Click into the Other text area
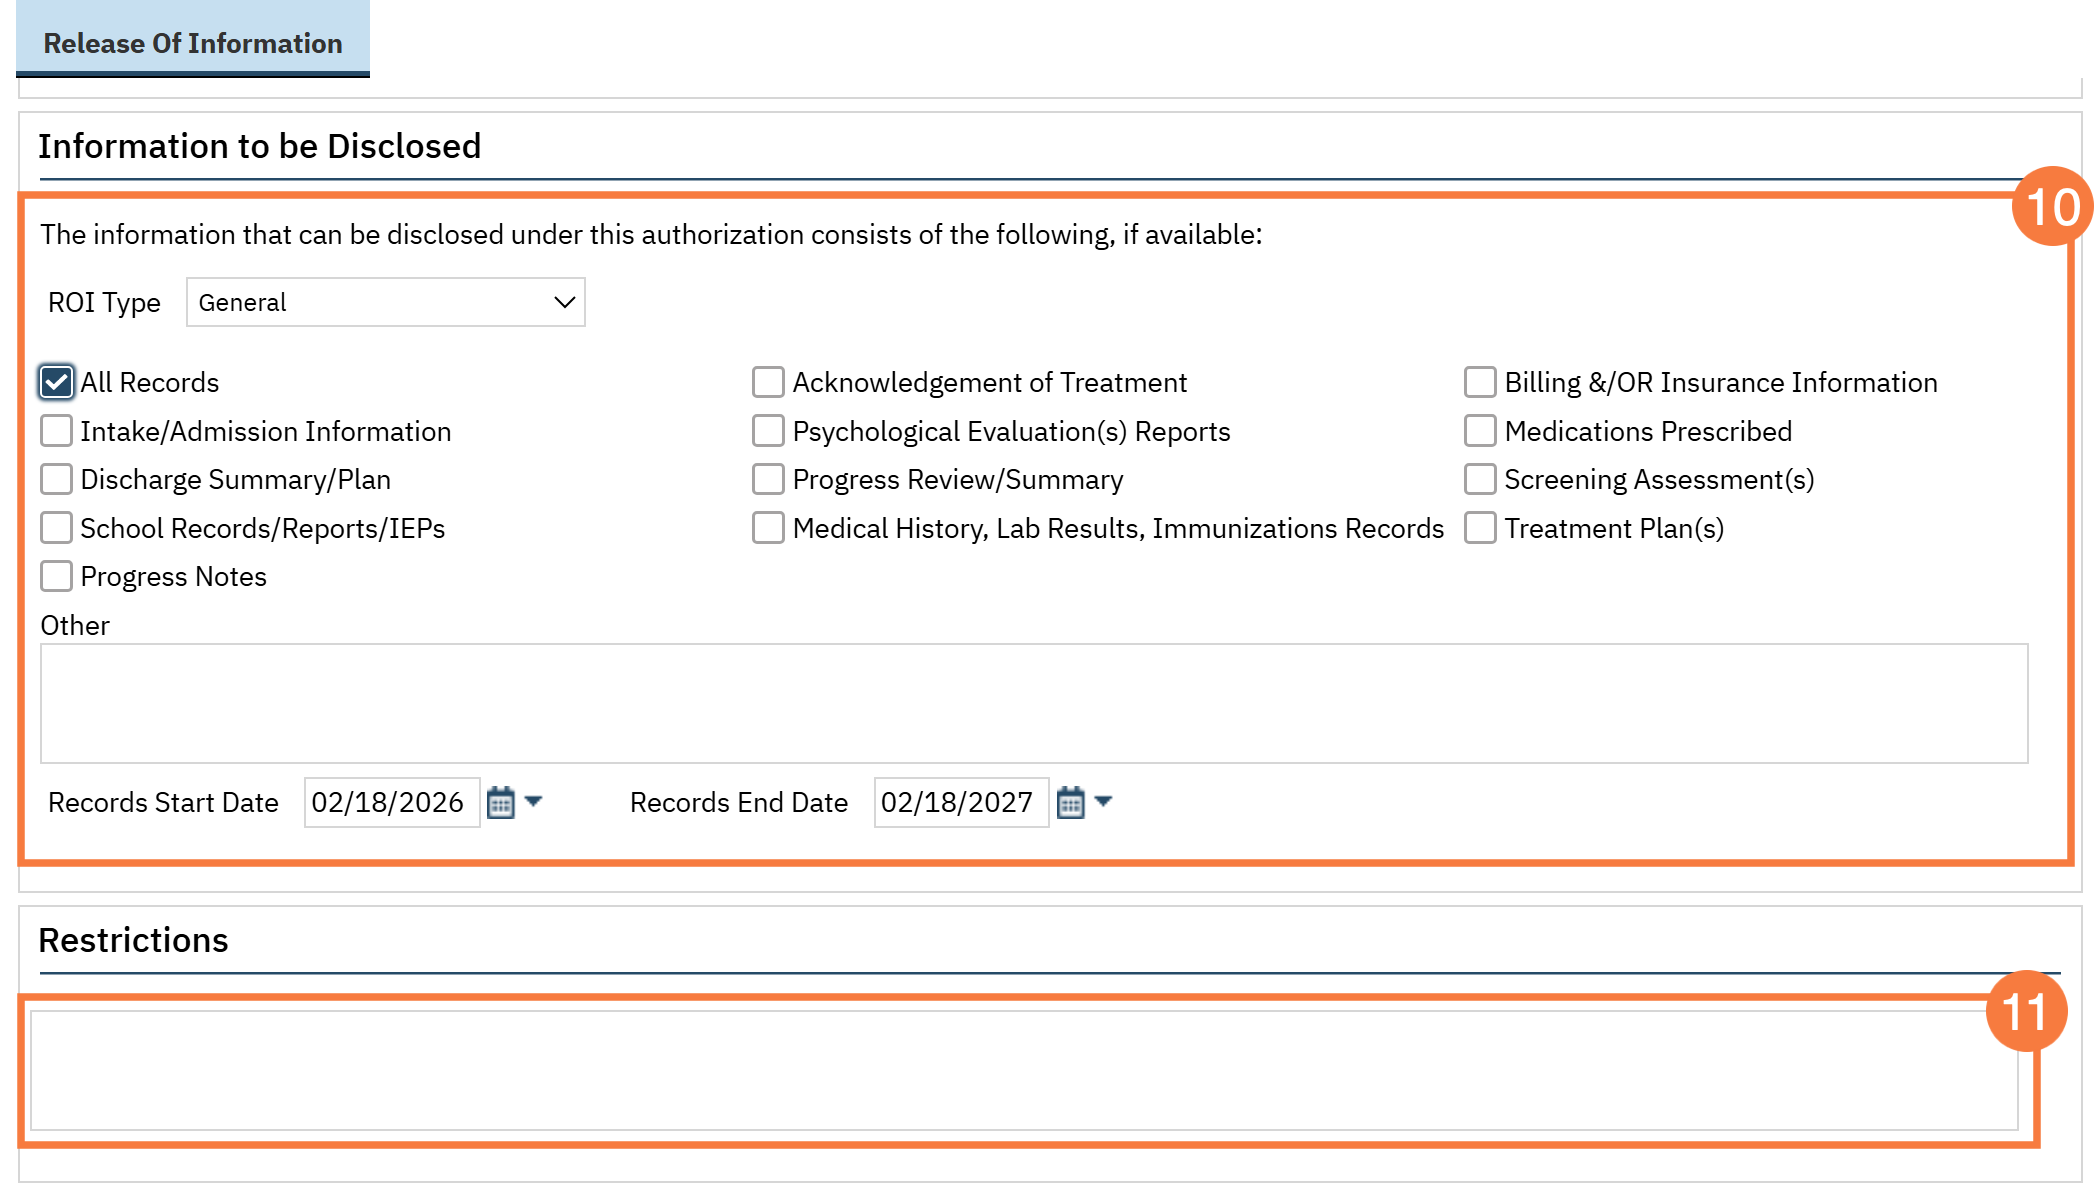Image resolution: width=2100 pixels, height=1192 pixels. coord(1034,703)
